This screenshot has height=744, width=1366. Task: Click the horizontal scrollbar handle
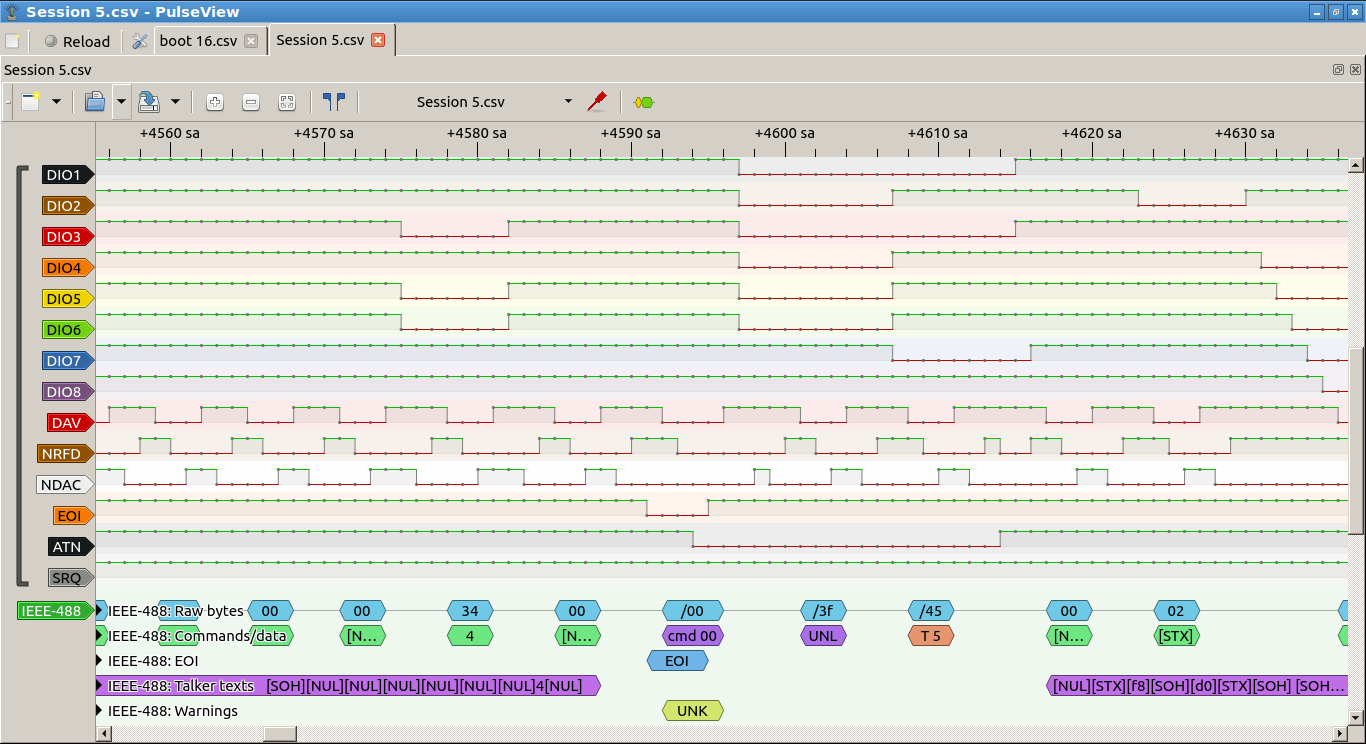[280, 734]
